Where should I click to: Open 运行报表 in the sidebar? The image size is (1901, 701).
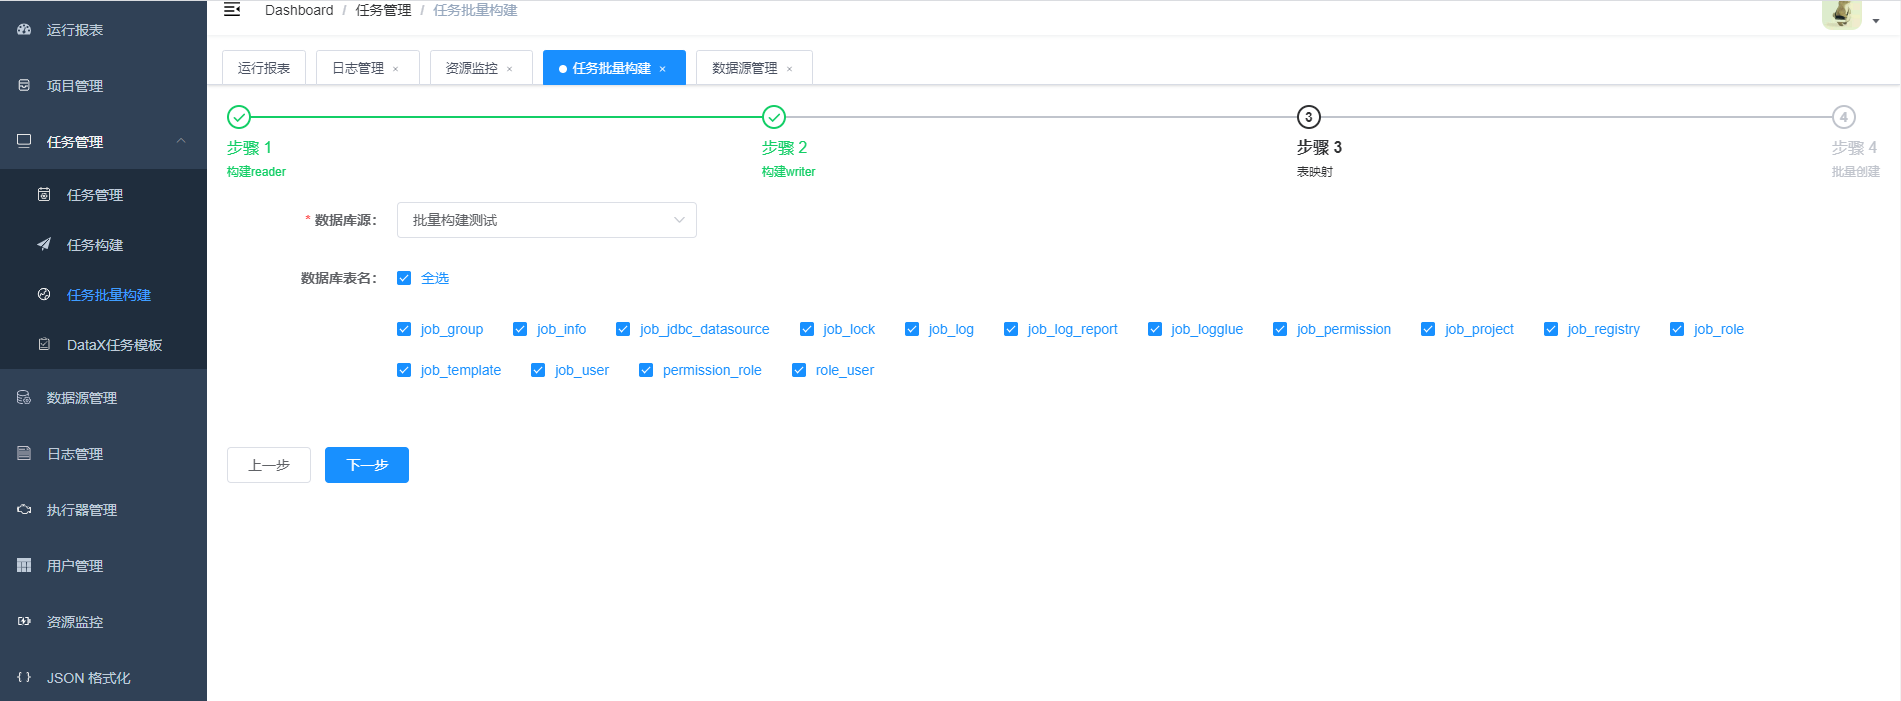pos(103,30)
